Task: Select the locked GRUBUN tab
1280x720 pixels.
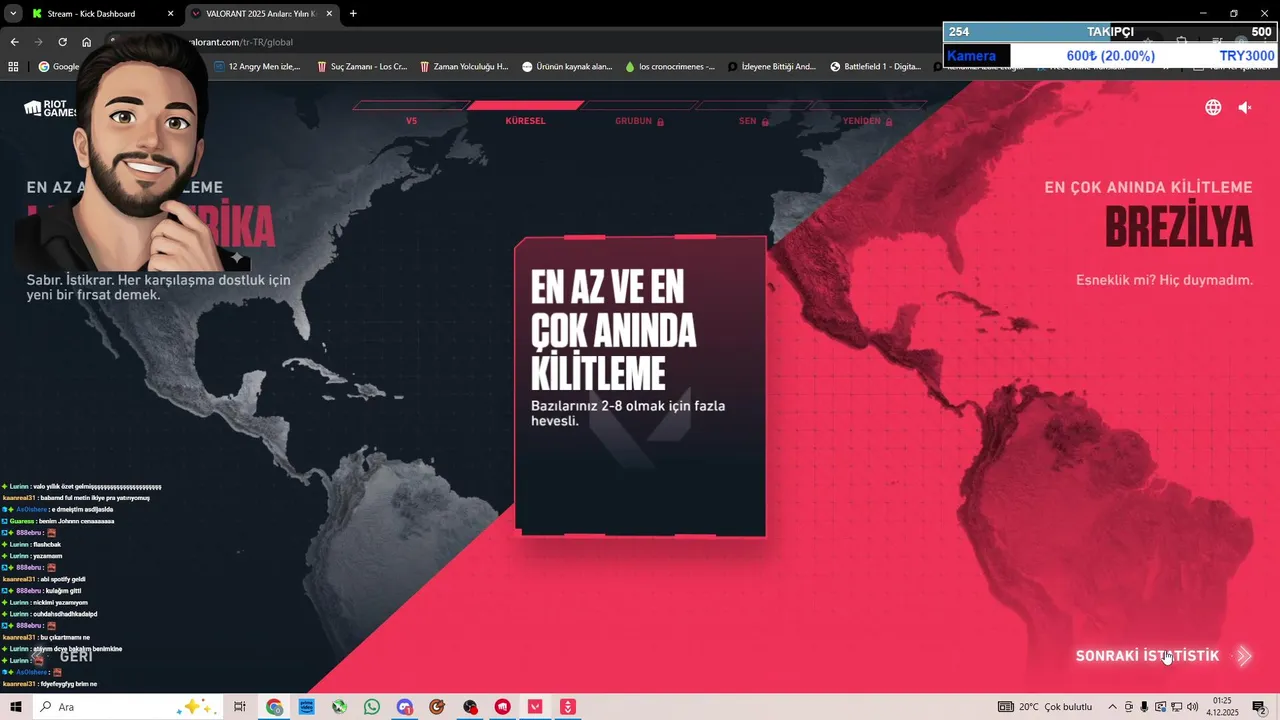Action: tap(639, 121)
